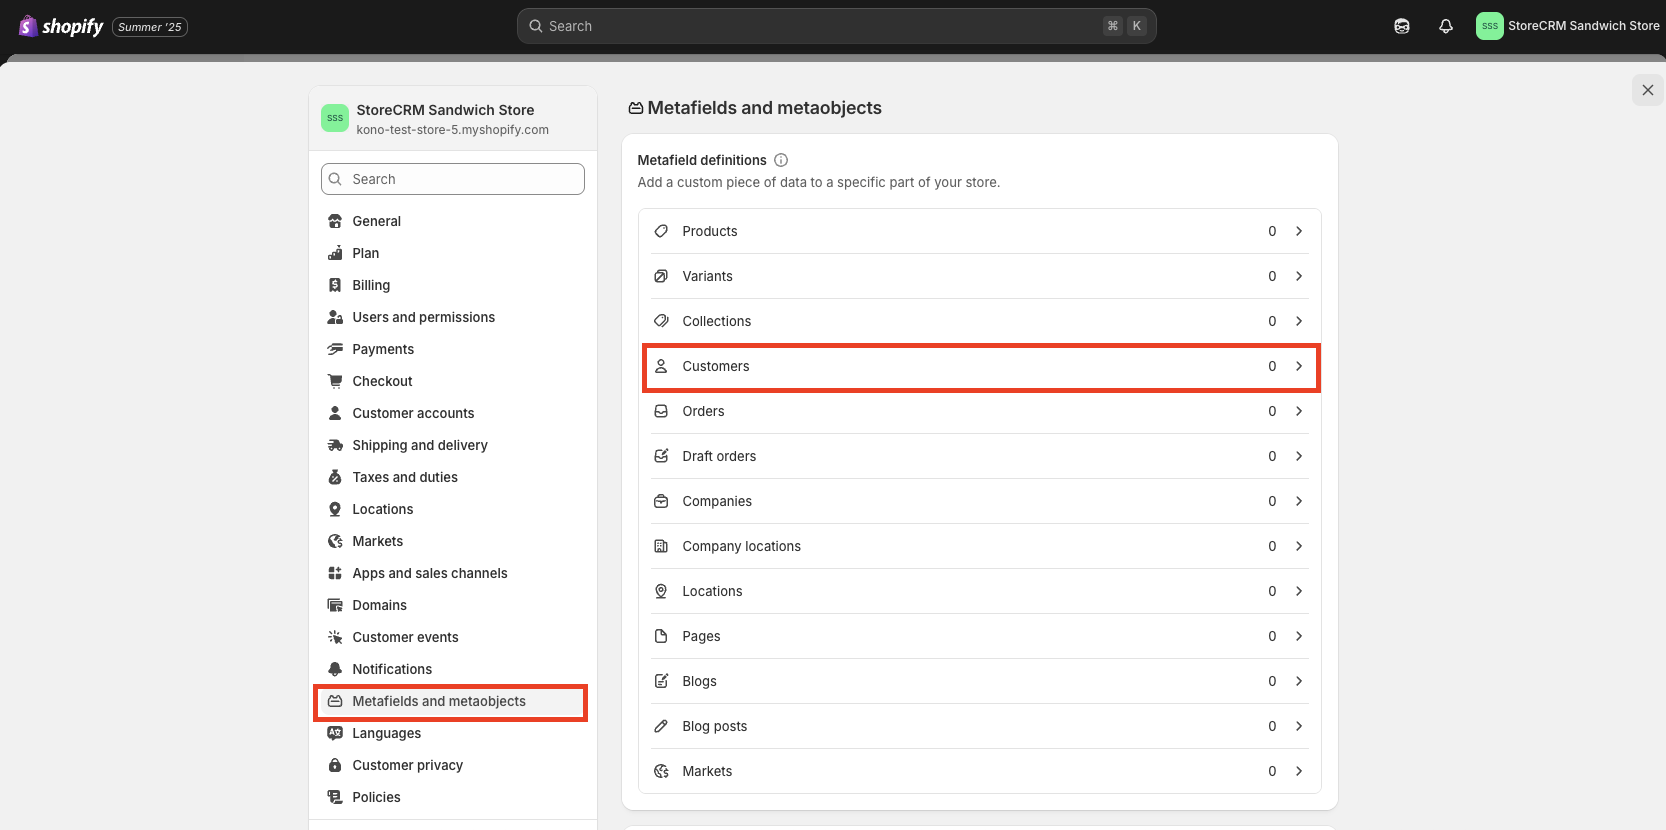Expand the Variants row chevron

[x=1299, y=276]
